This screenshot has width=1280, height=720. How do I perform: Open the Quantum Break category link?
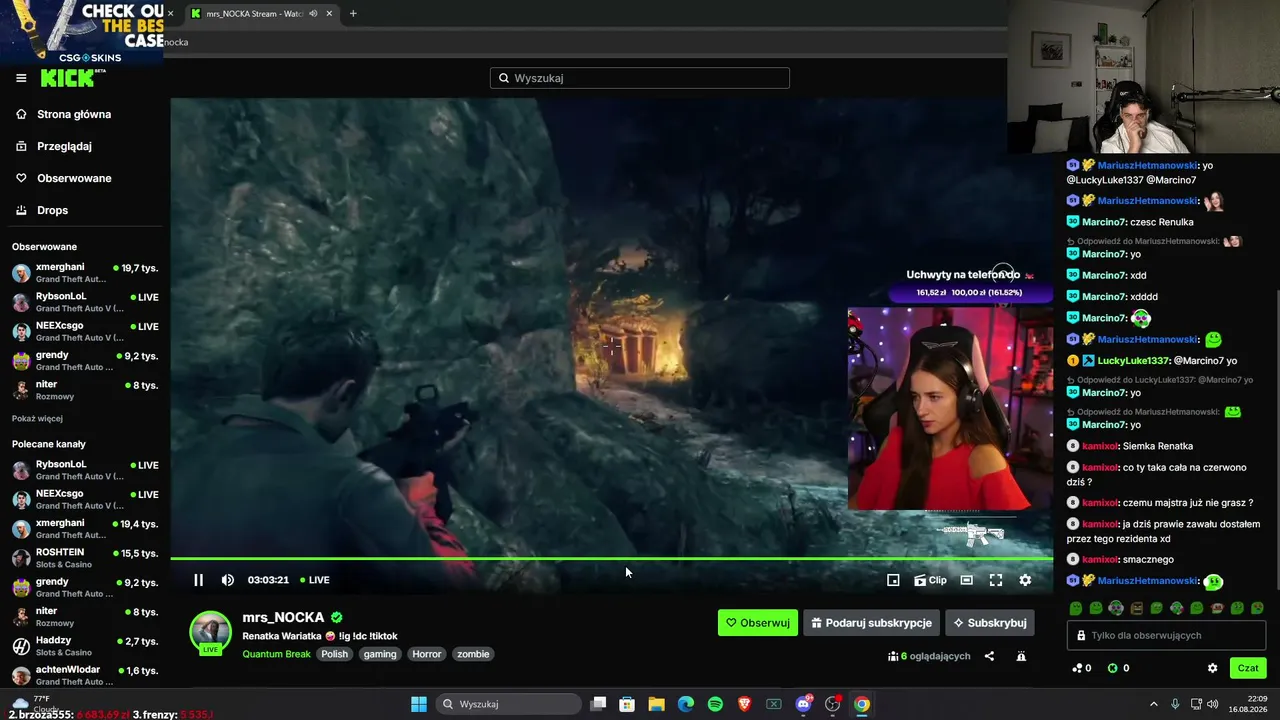(277, 654)
